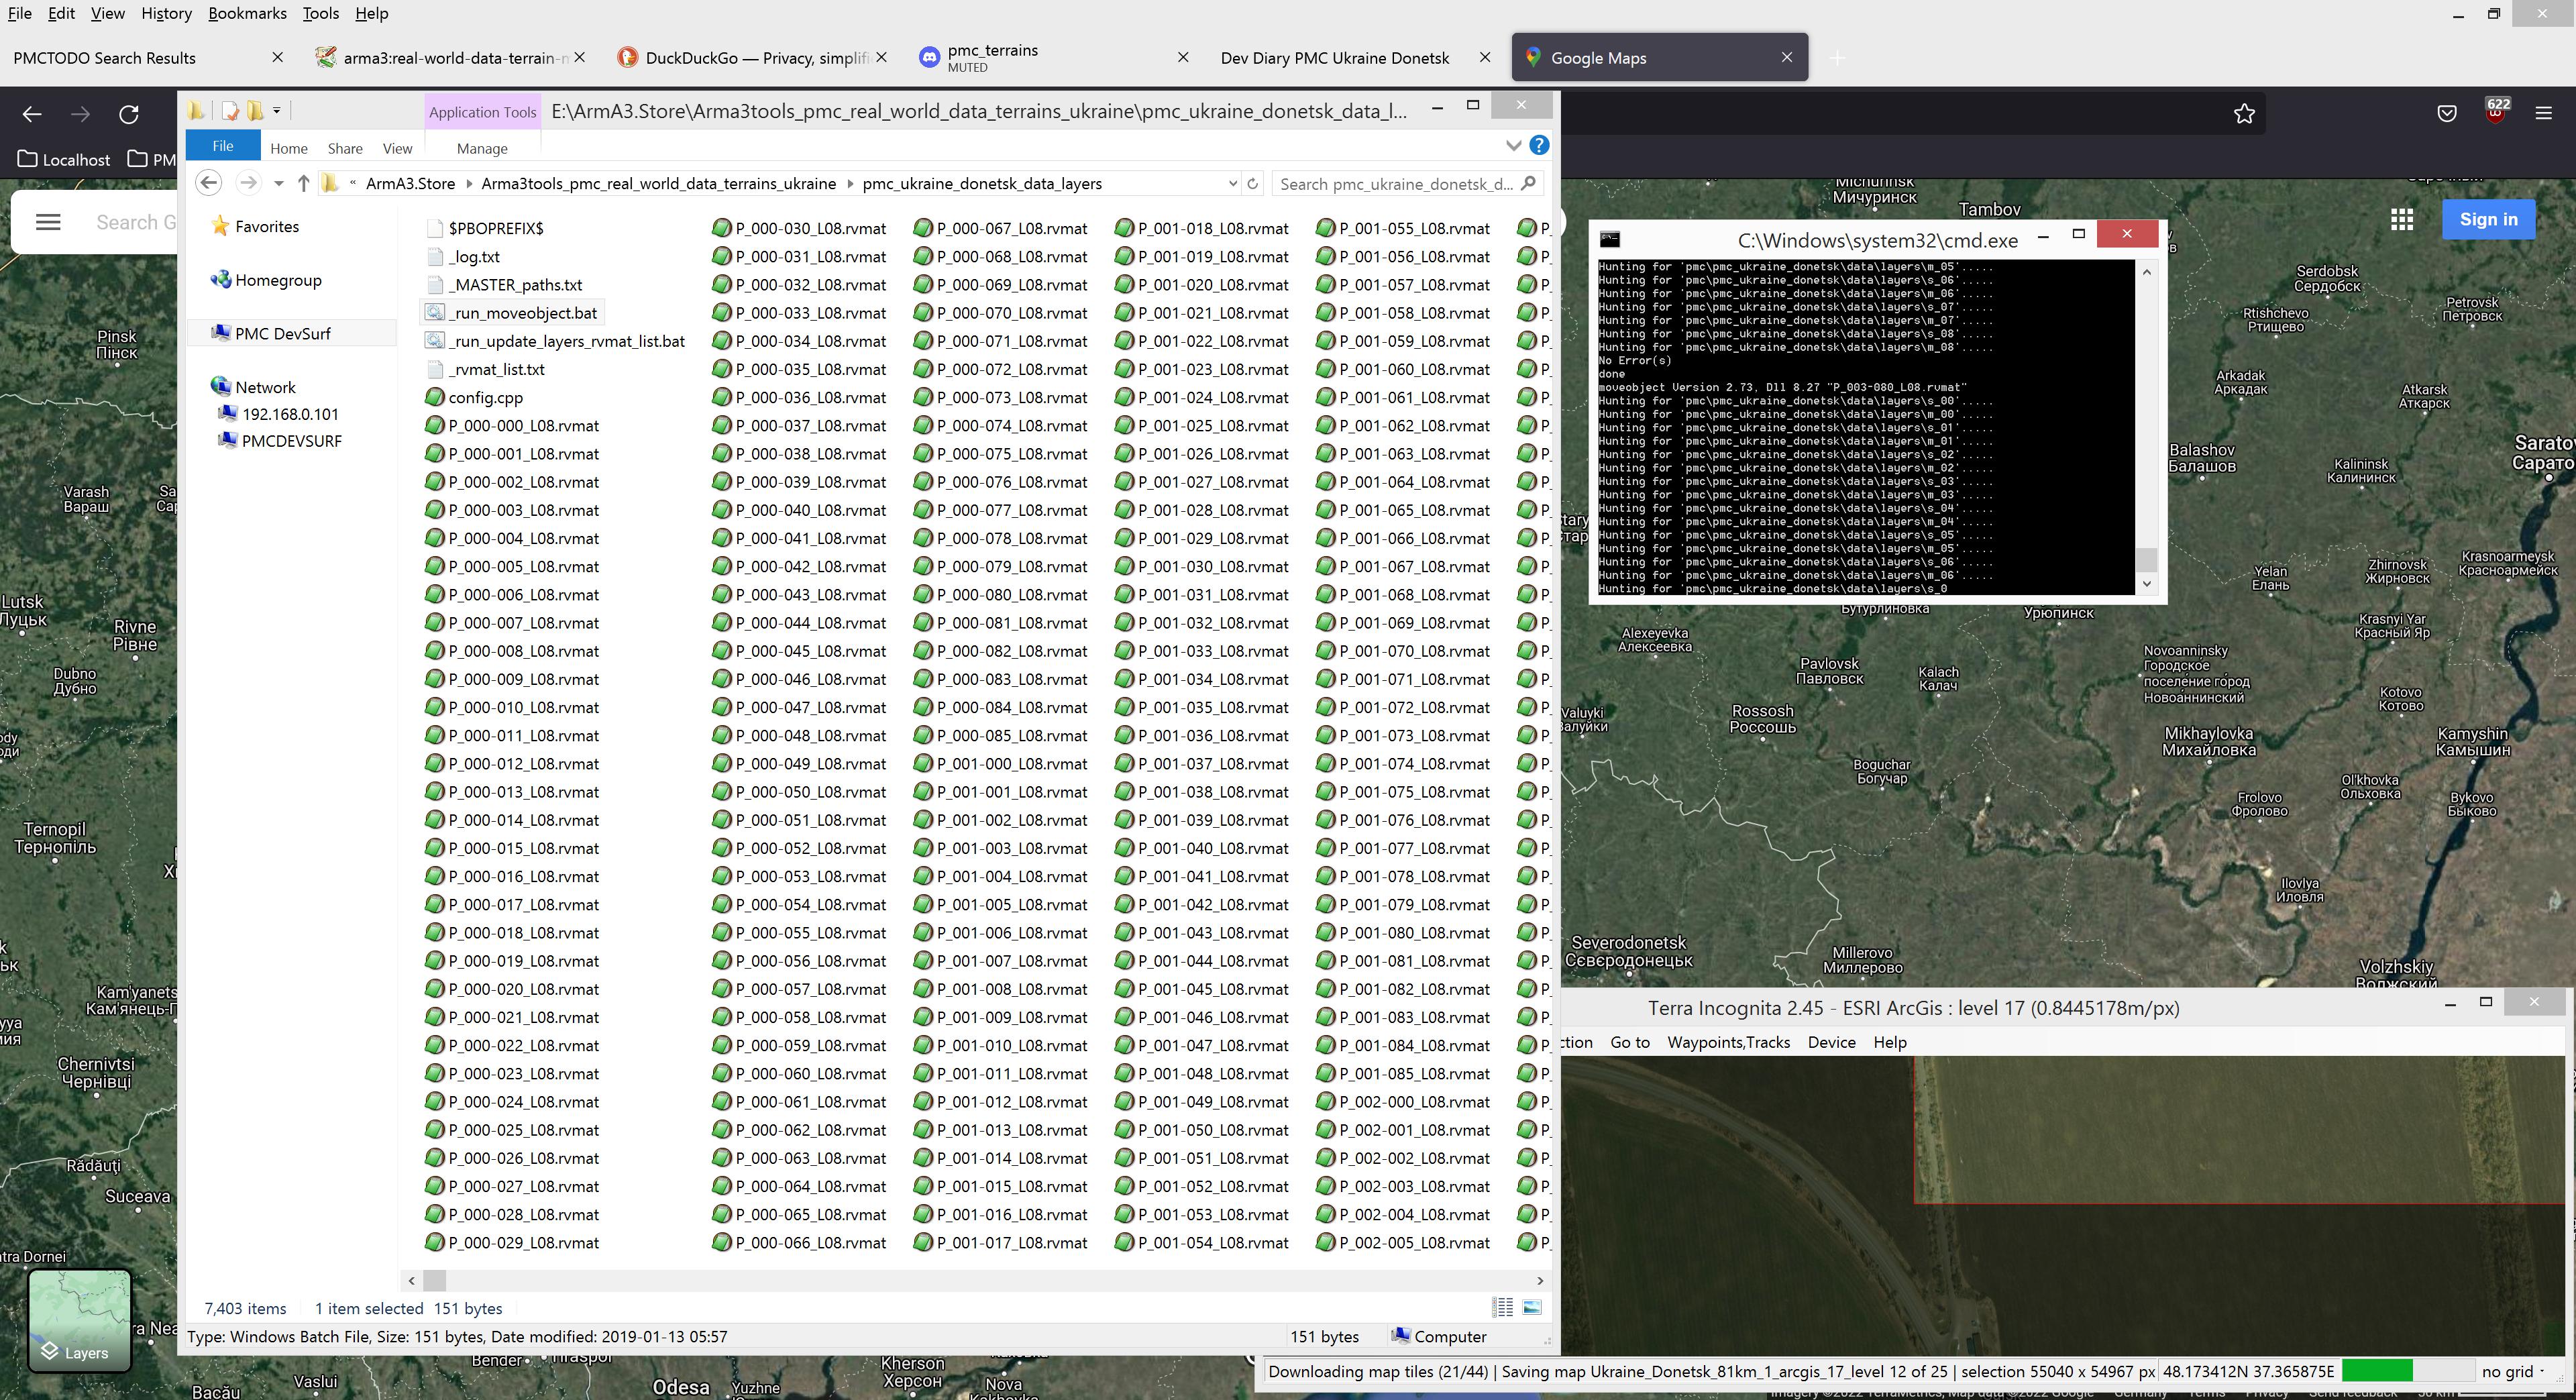Viewport: 2576px width, 1400px height.
Task: Open the browser hamburger menu
Action: (2544, 114)
